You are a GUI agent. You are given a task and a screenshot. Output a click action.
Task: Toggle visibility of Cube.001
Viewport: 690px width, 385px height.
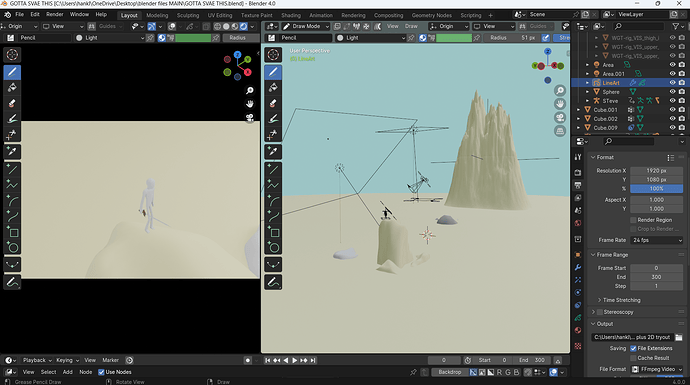point(672,110)
